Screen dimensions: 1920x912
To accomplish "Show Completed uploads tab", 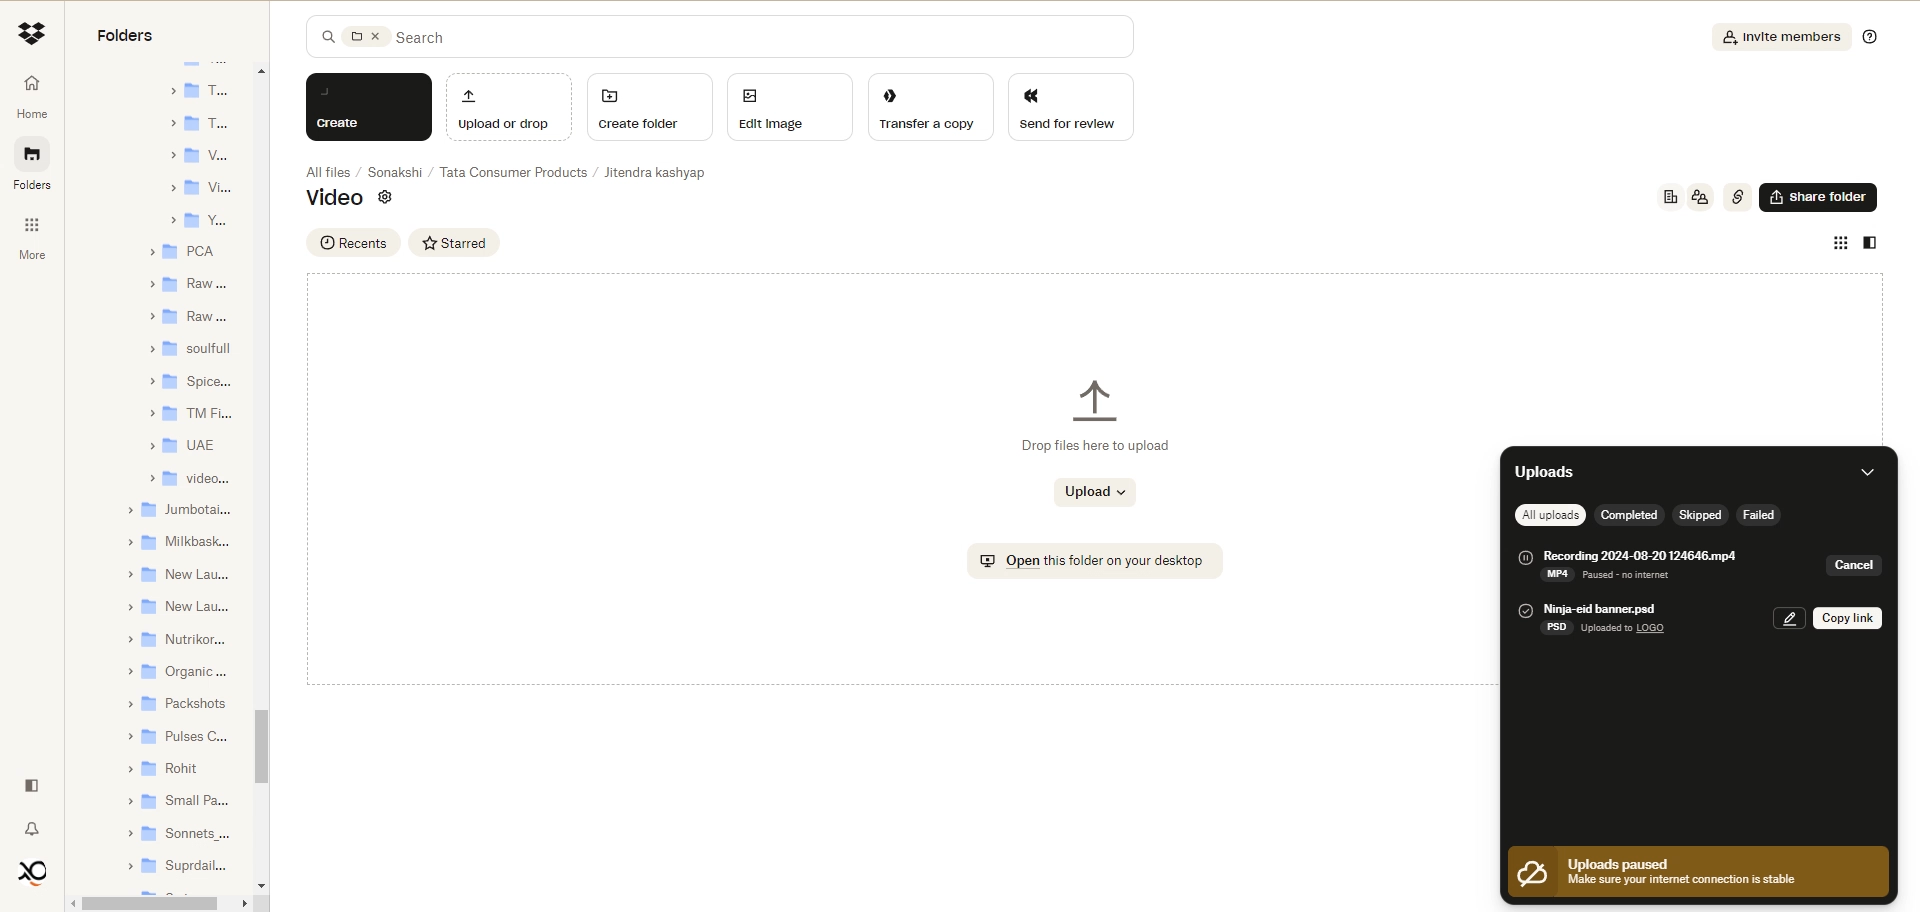I will (1628, 515).
